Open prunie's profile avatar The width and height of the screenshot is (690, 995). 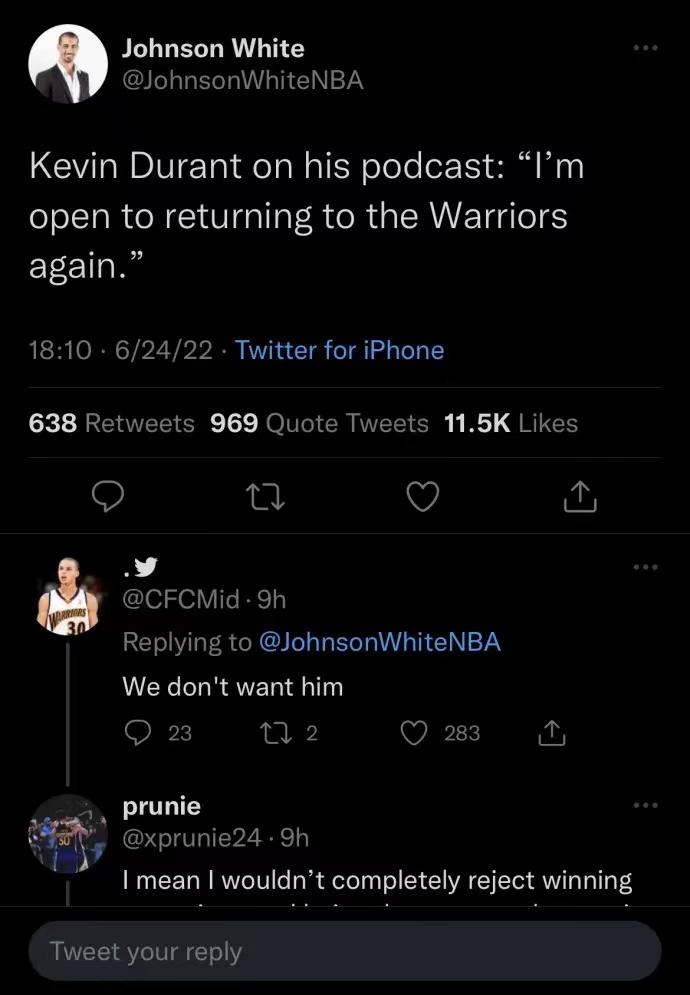click(x=68, y=833)
